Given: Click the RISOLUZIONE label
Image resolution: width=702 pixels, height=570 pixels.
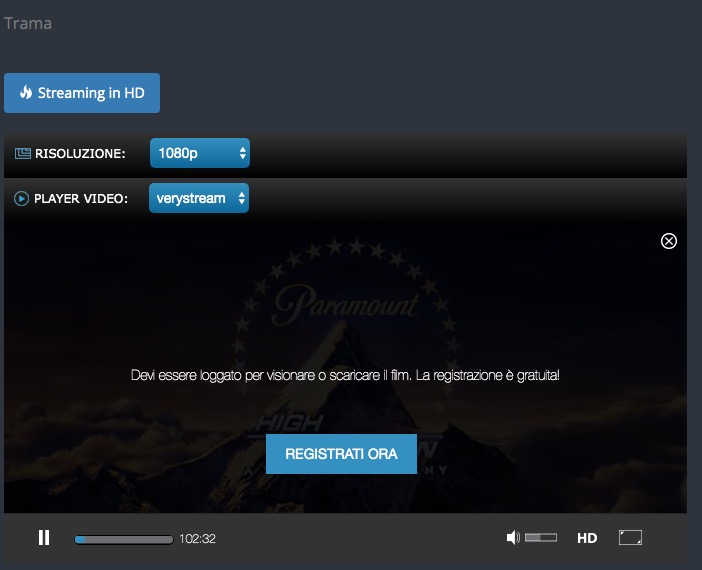Looking at the screenshot, I should coord(80,154).
